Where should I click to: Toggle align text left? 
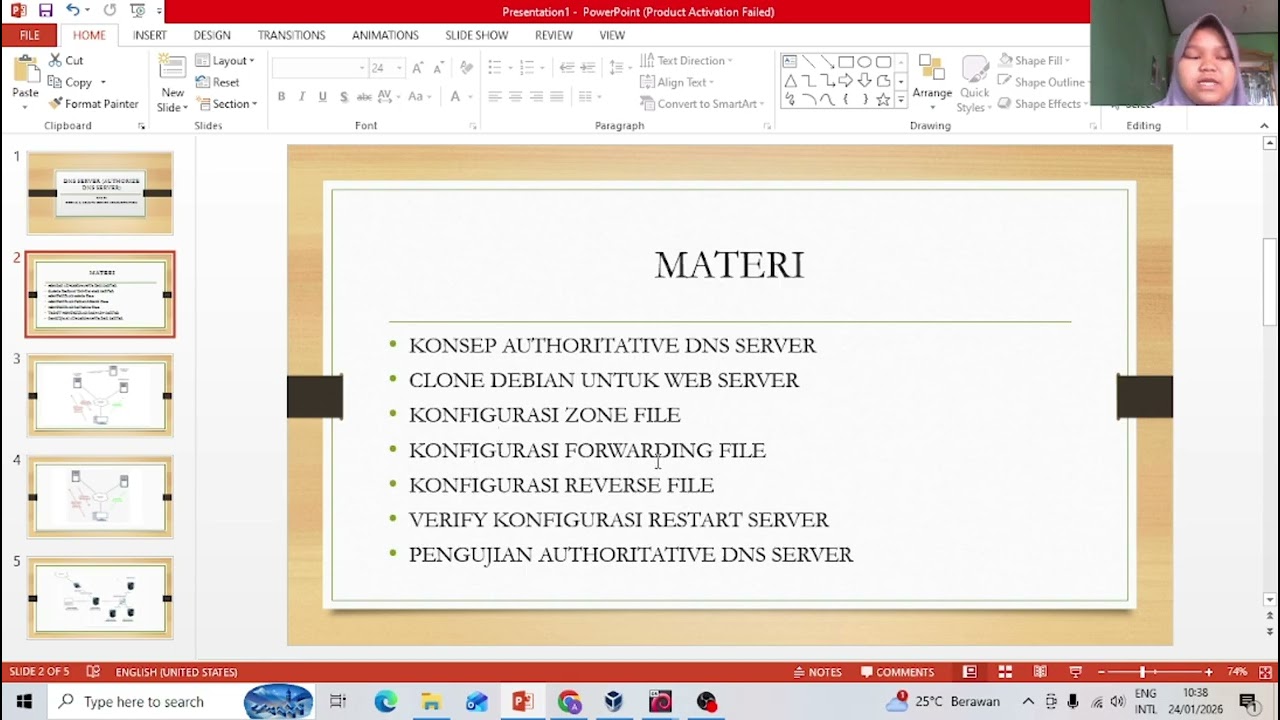click(495, 97)
